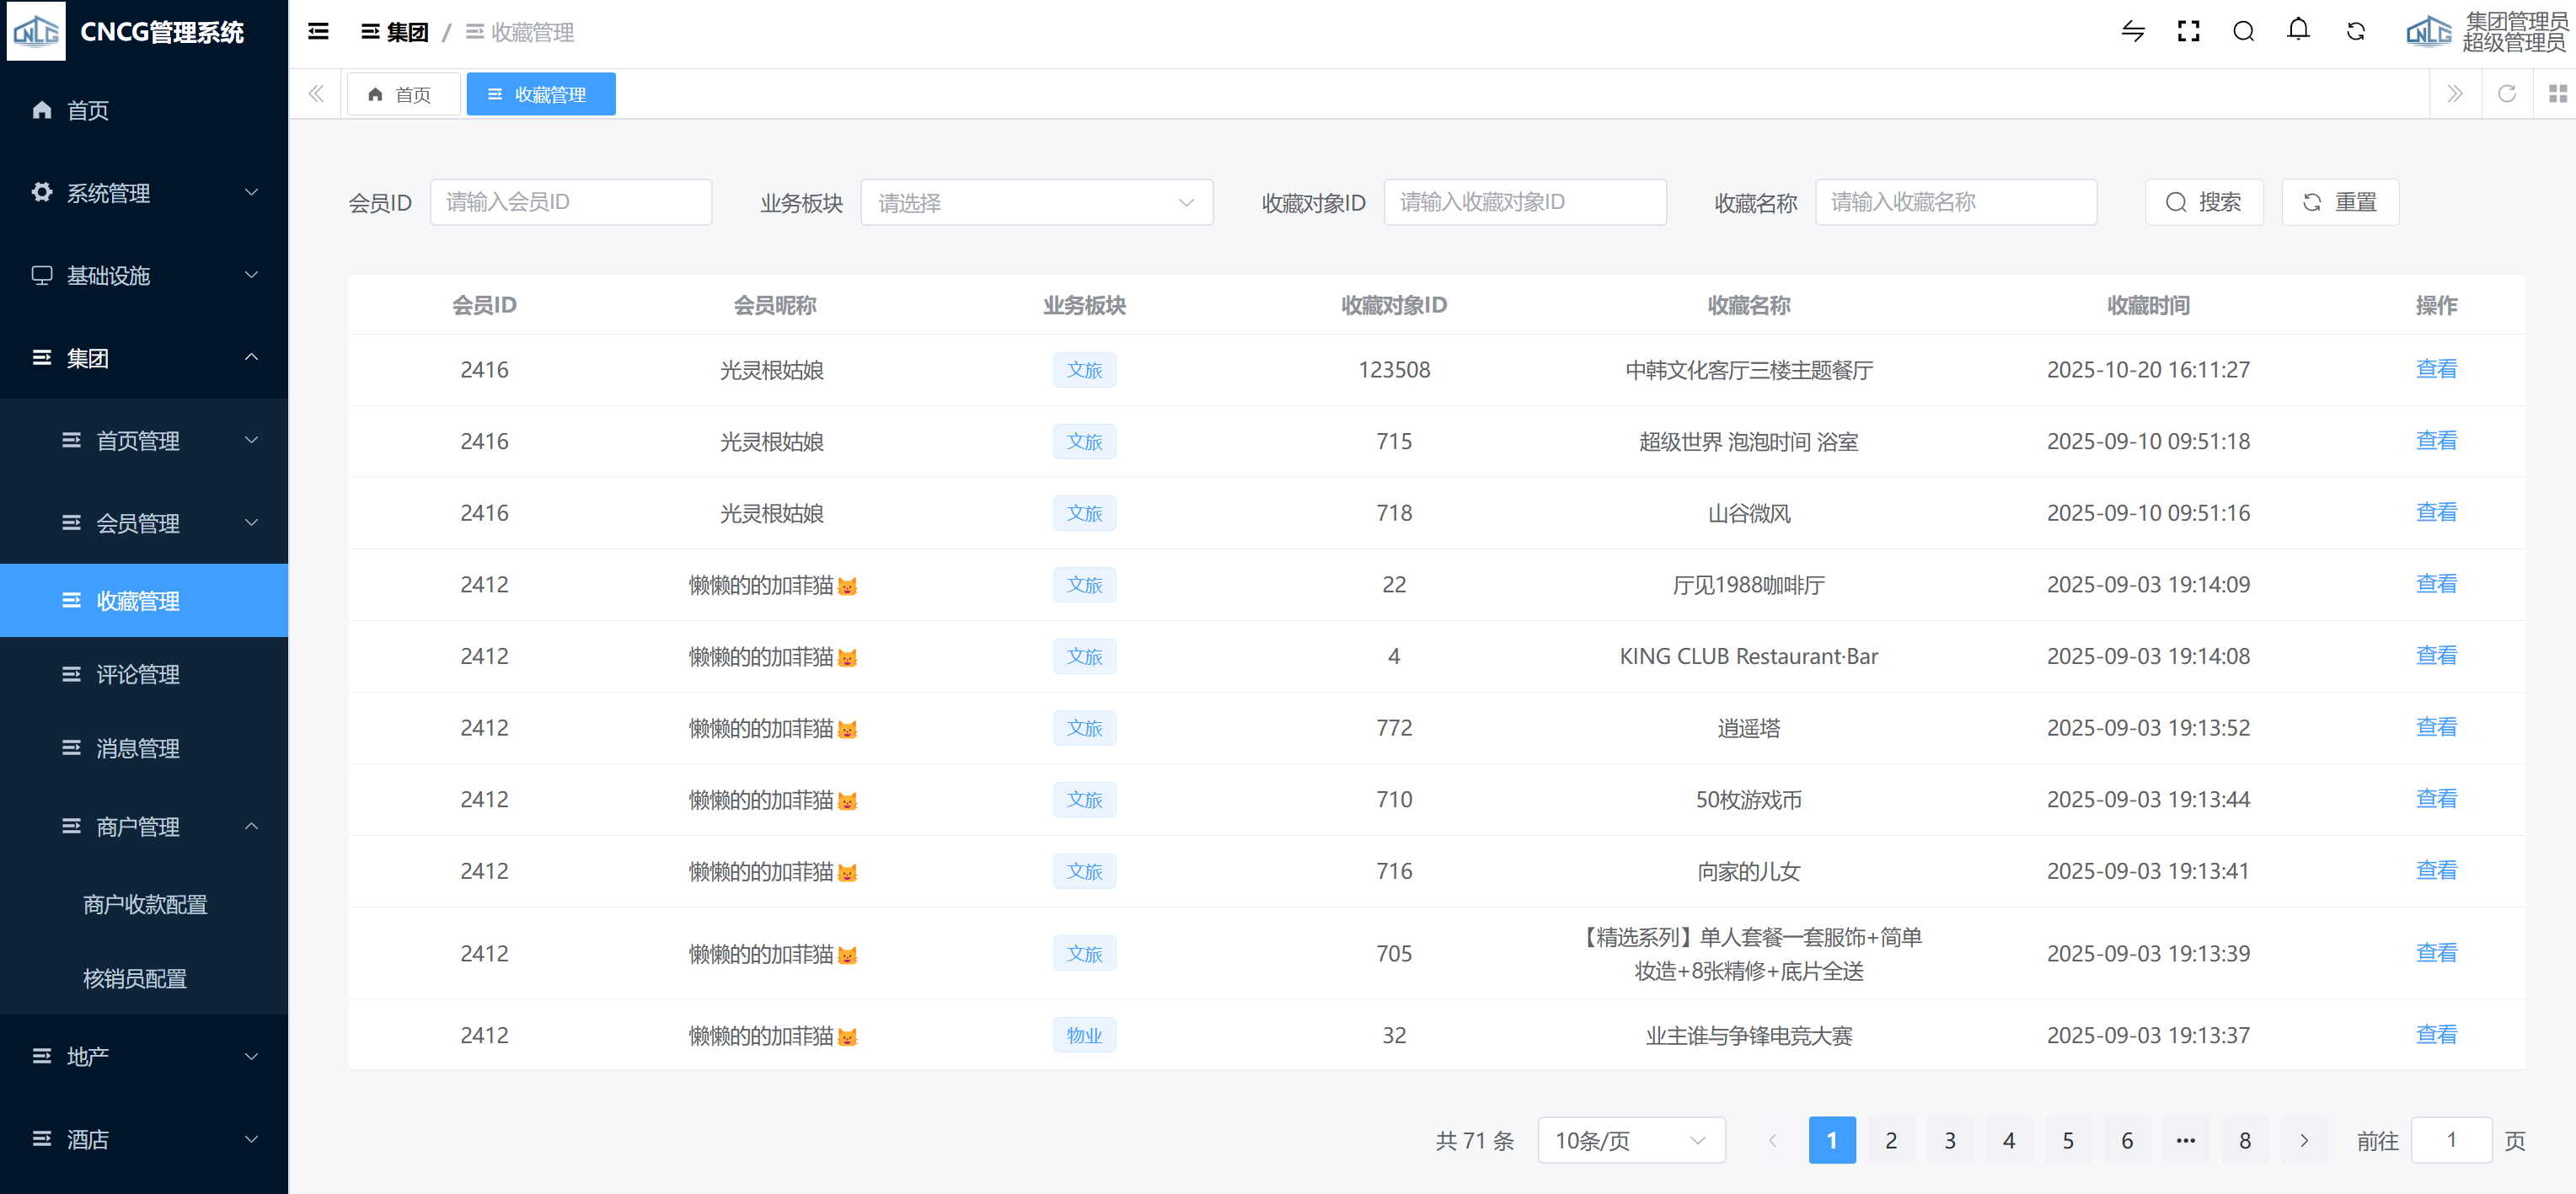Click the fullscreen icon in the header
The image size is (2576, 1194).
coord(2188,32)
